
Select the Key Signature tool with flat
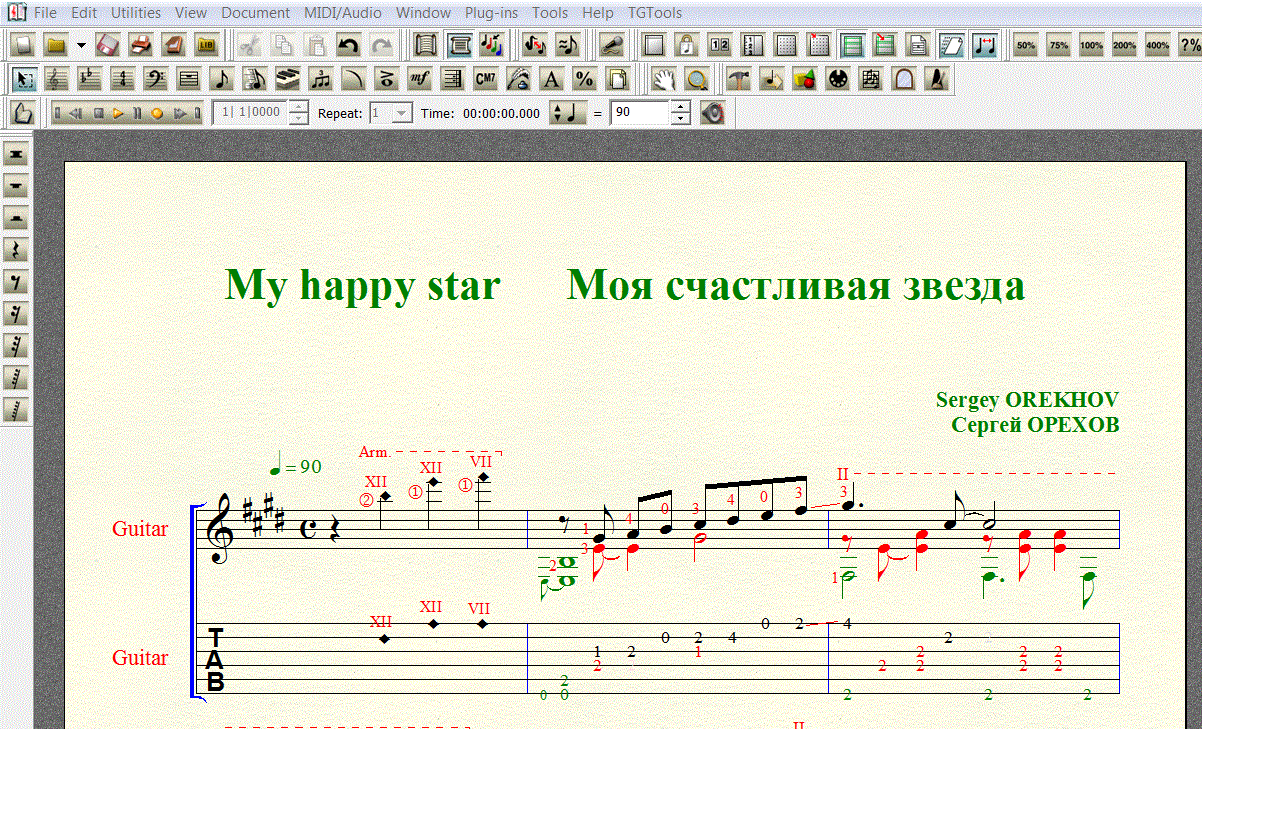pos(91,79)
